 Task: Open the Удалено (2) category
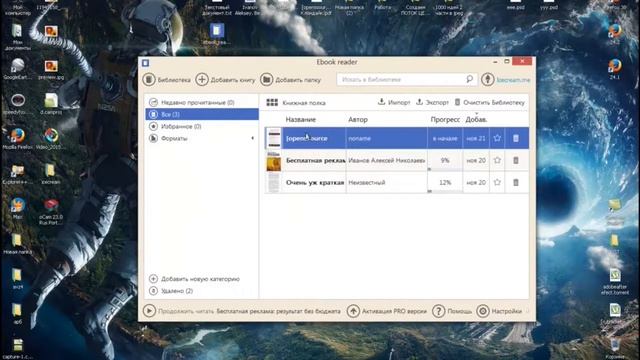[171, 291]
